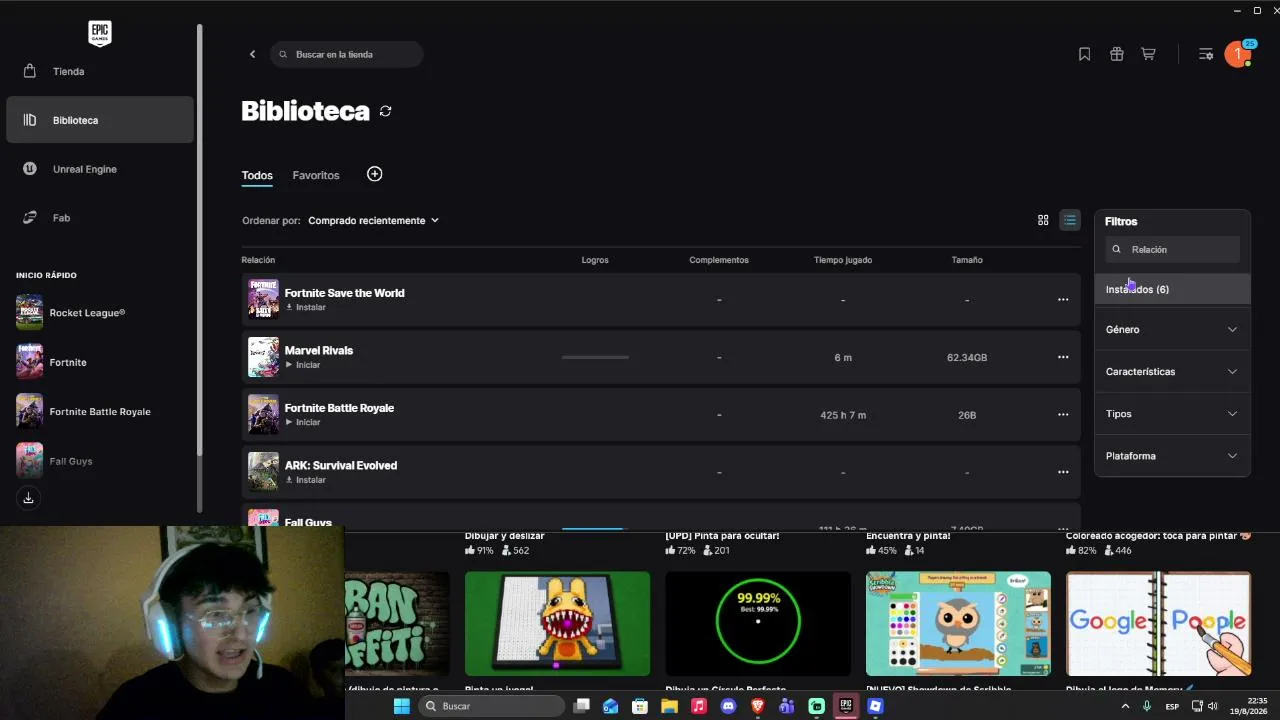The image size is (1280, 720).
Task: Open the Google Poople drawing thumbnail
Action: point(1158,624)
